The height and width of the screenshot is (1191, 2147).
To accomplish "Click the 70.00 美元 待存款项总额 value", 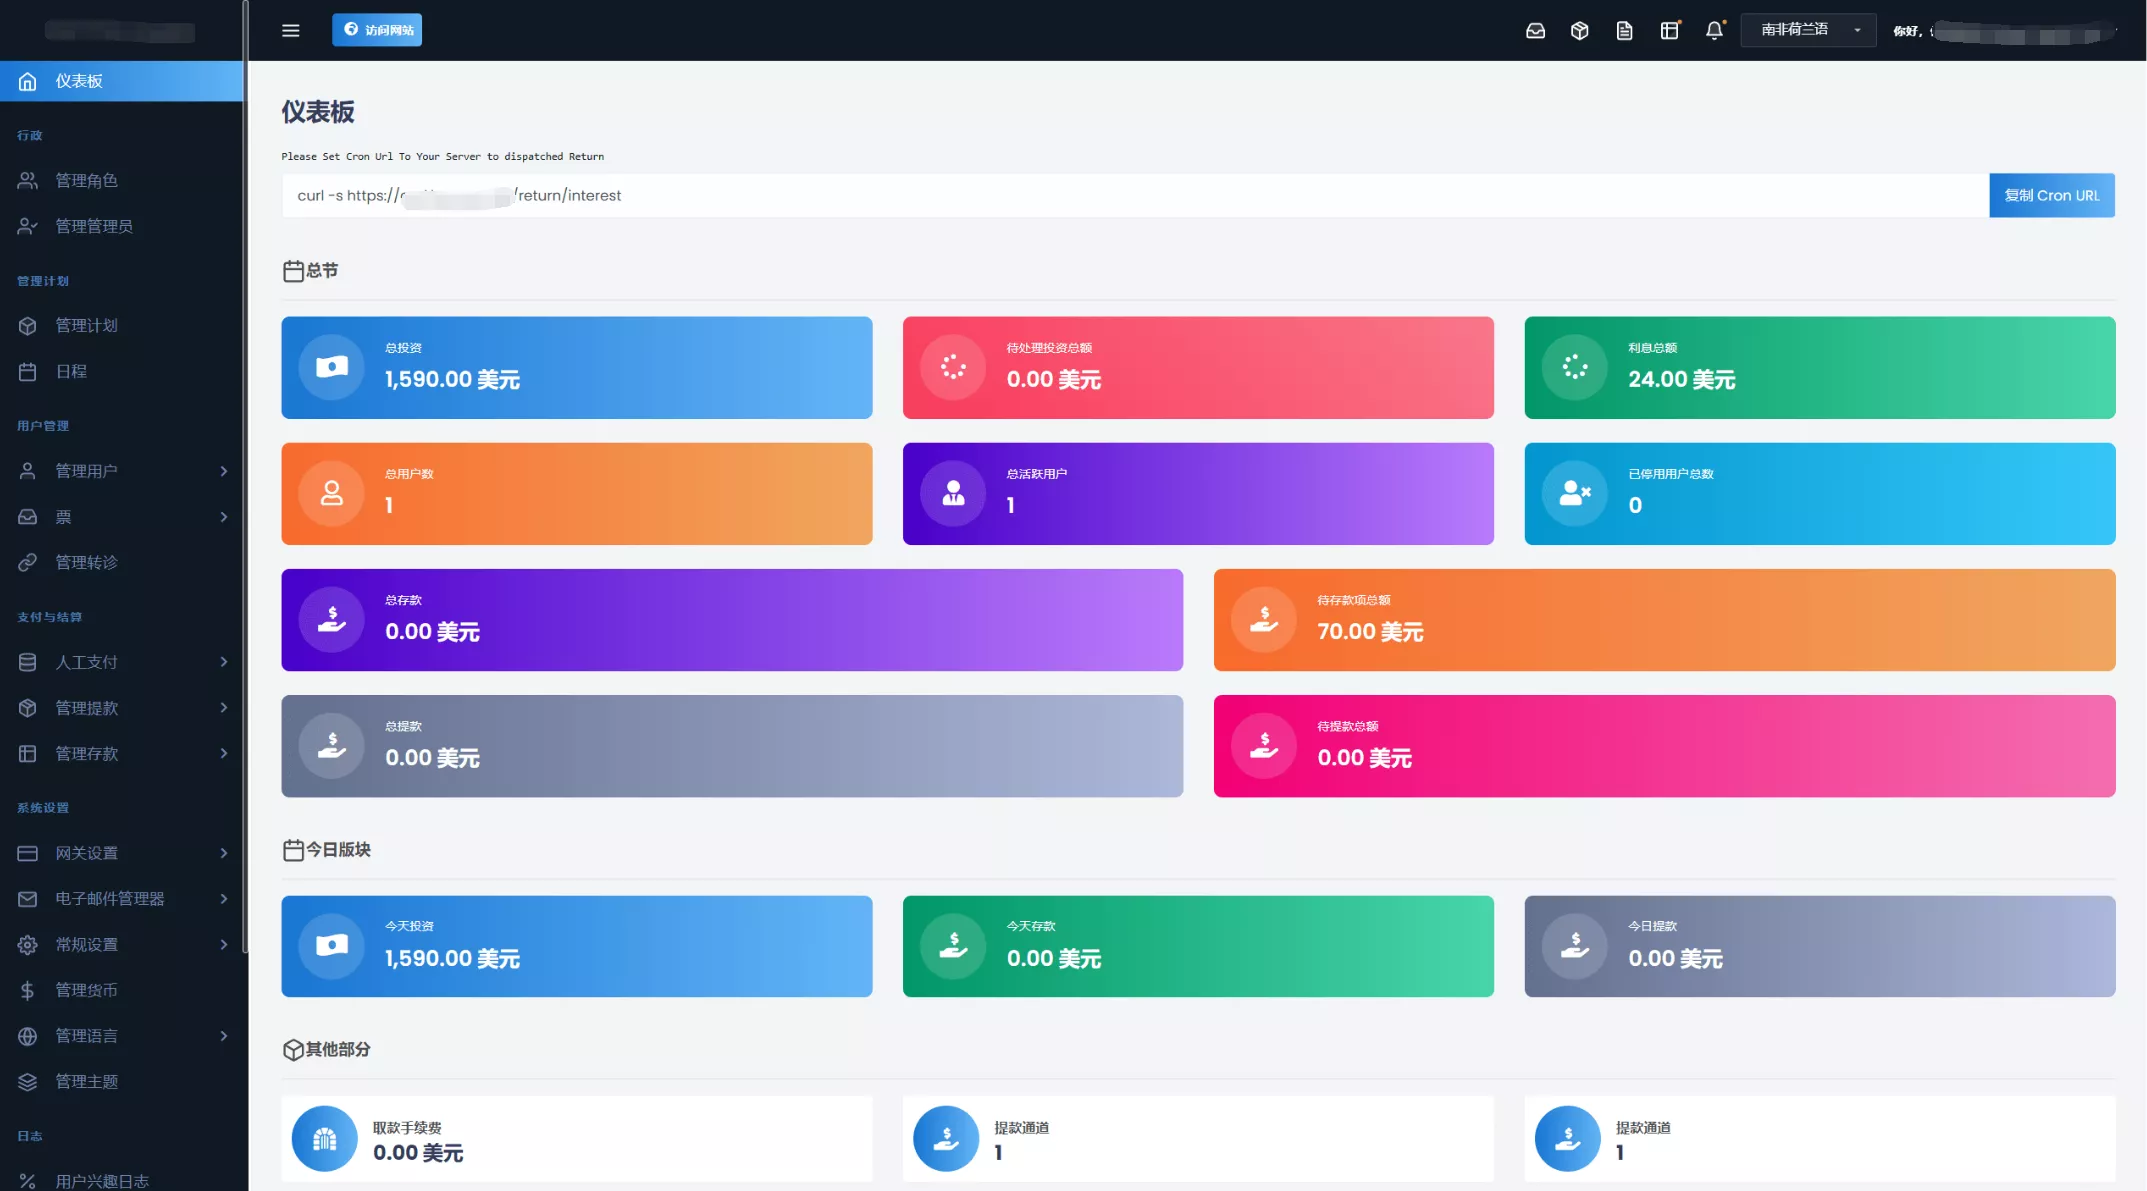I will [1370, 631].
